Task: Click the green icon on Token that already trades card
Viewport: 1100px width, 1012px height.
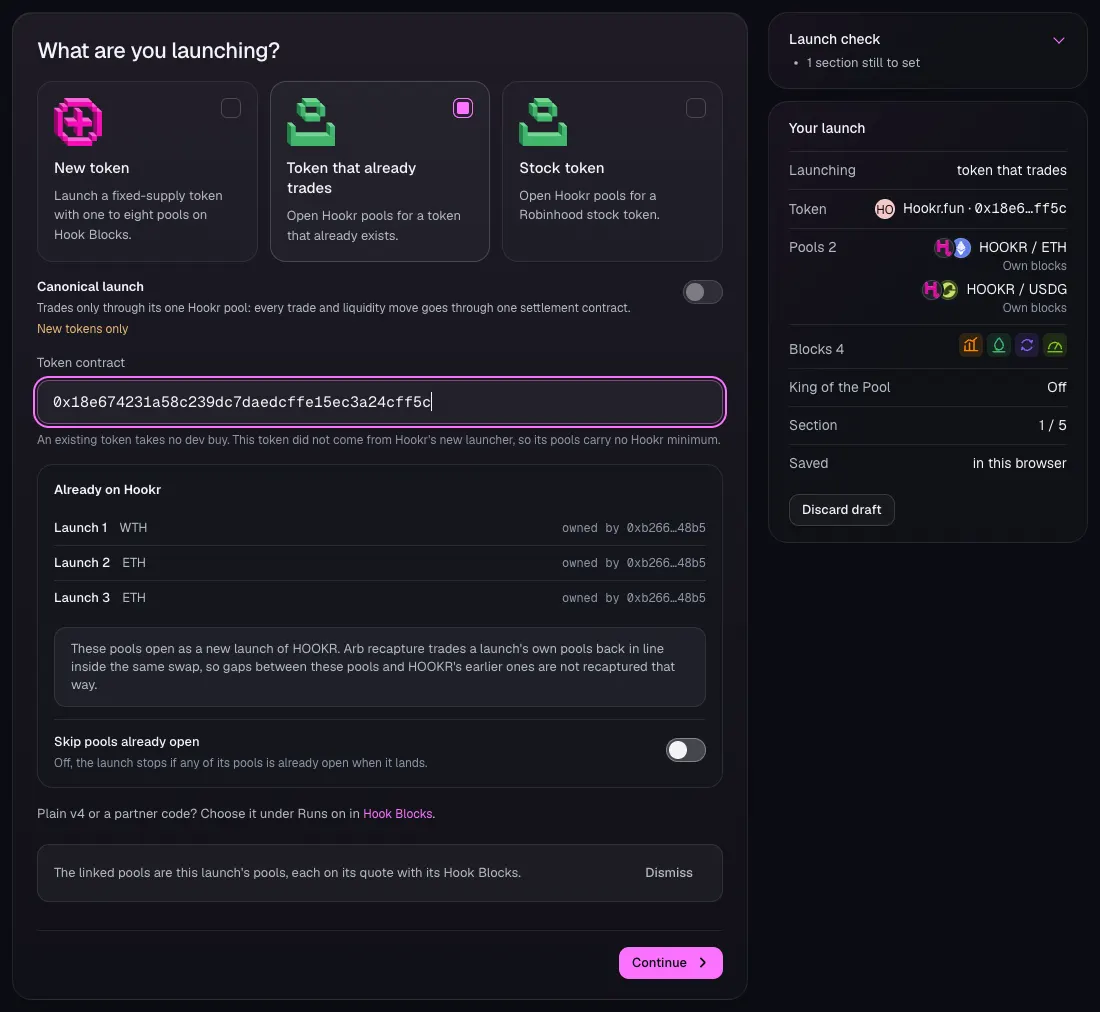Action: tap(311, 122)
